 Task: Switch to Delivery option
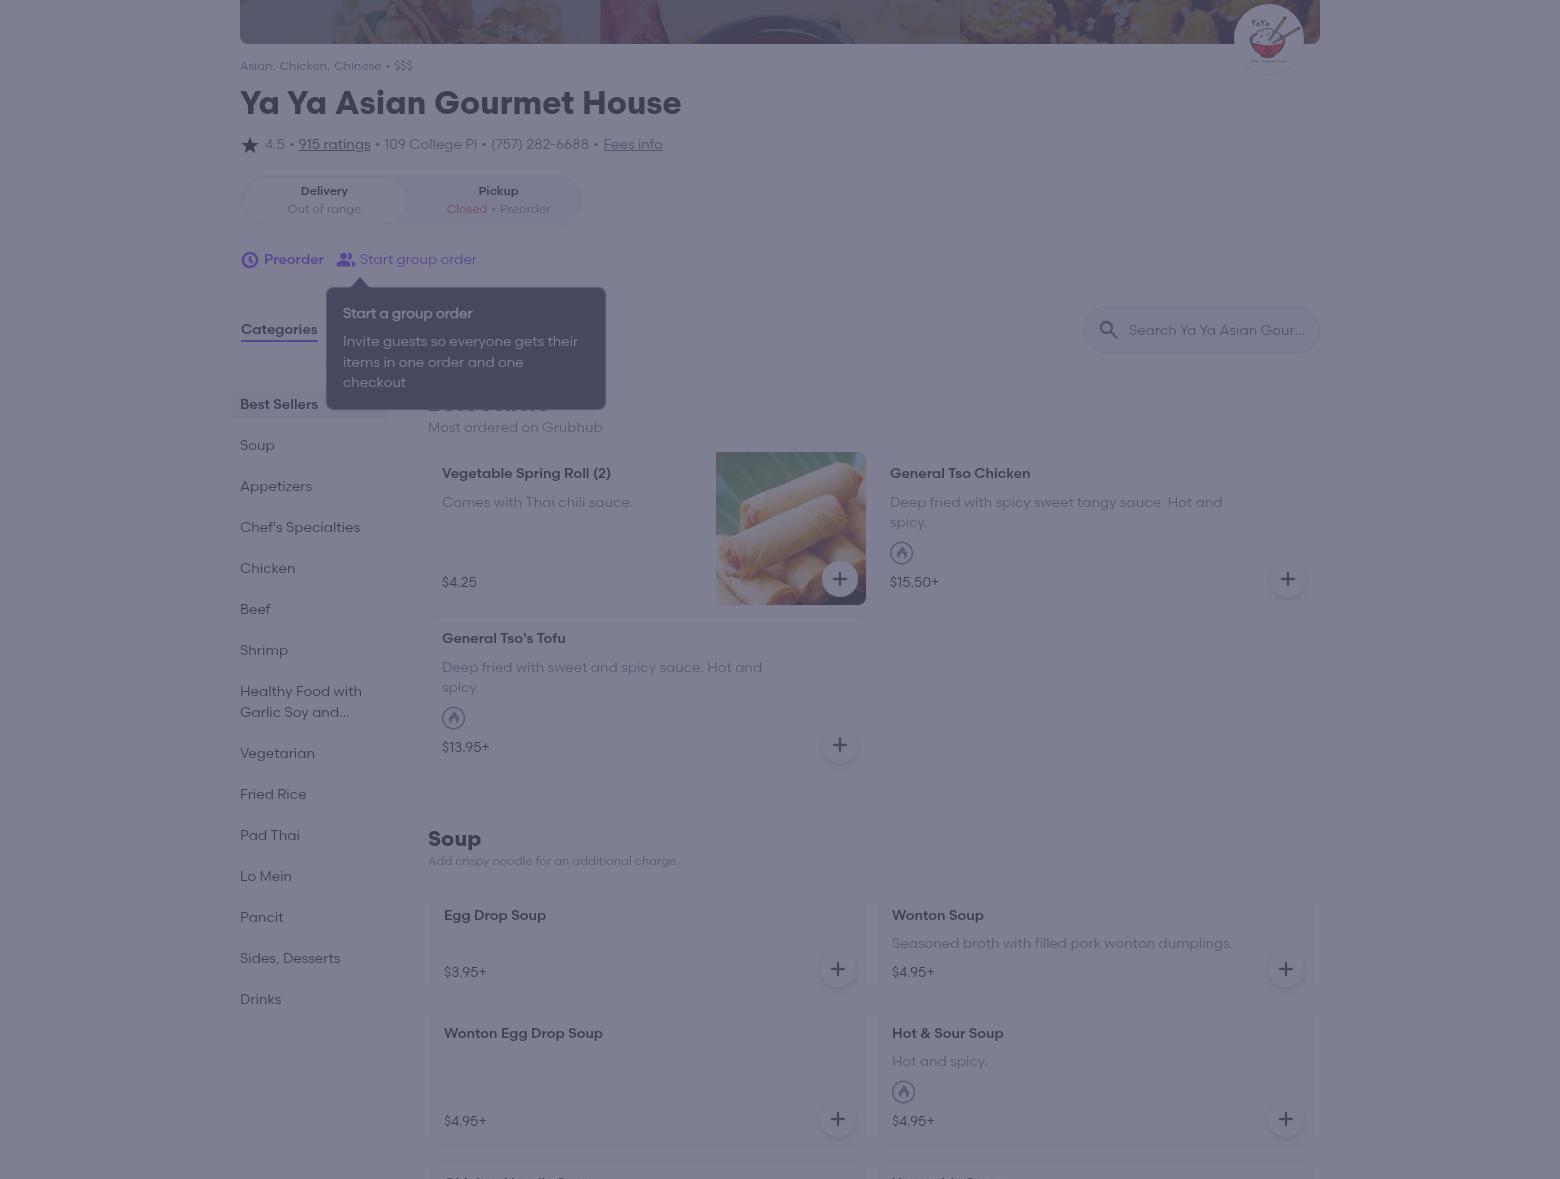(324, 200)
